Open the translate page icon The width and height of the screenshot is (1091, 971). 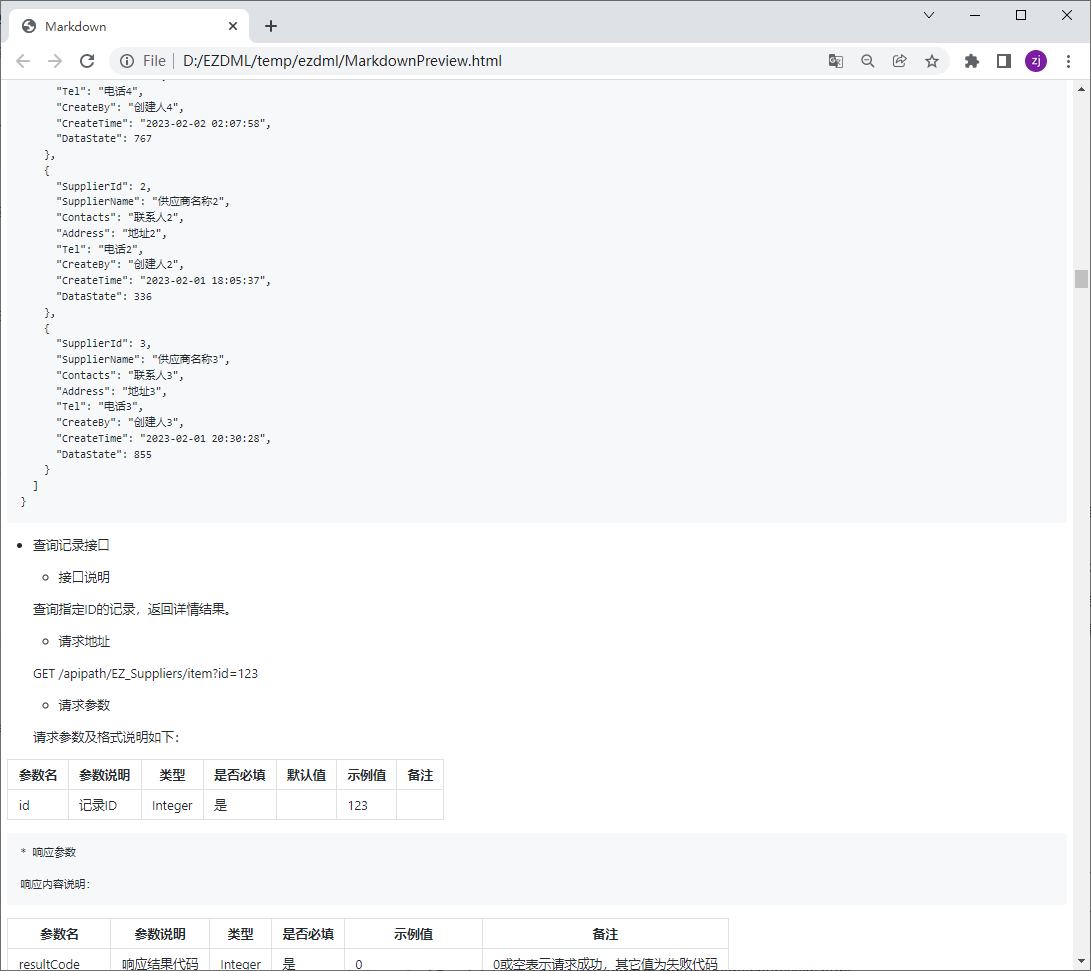pos(836,61)
